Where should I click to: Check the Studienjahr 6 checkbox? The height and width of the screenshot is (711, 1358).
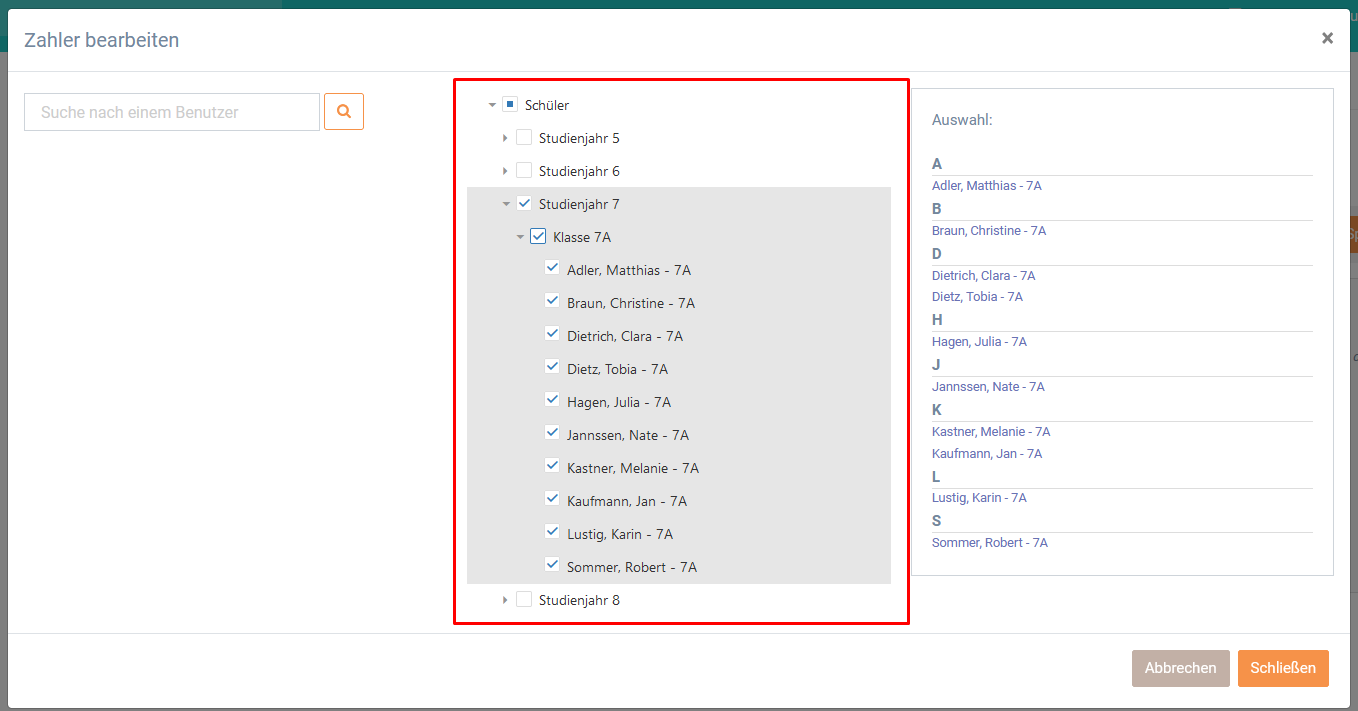524,170
